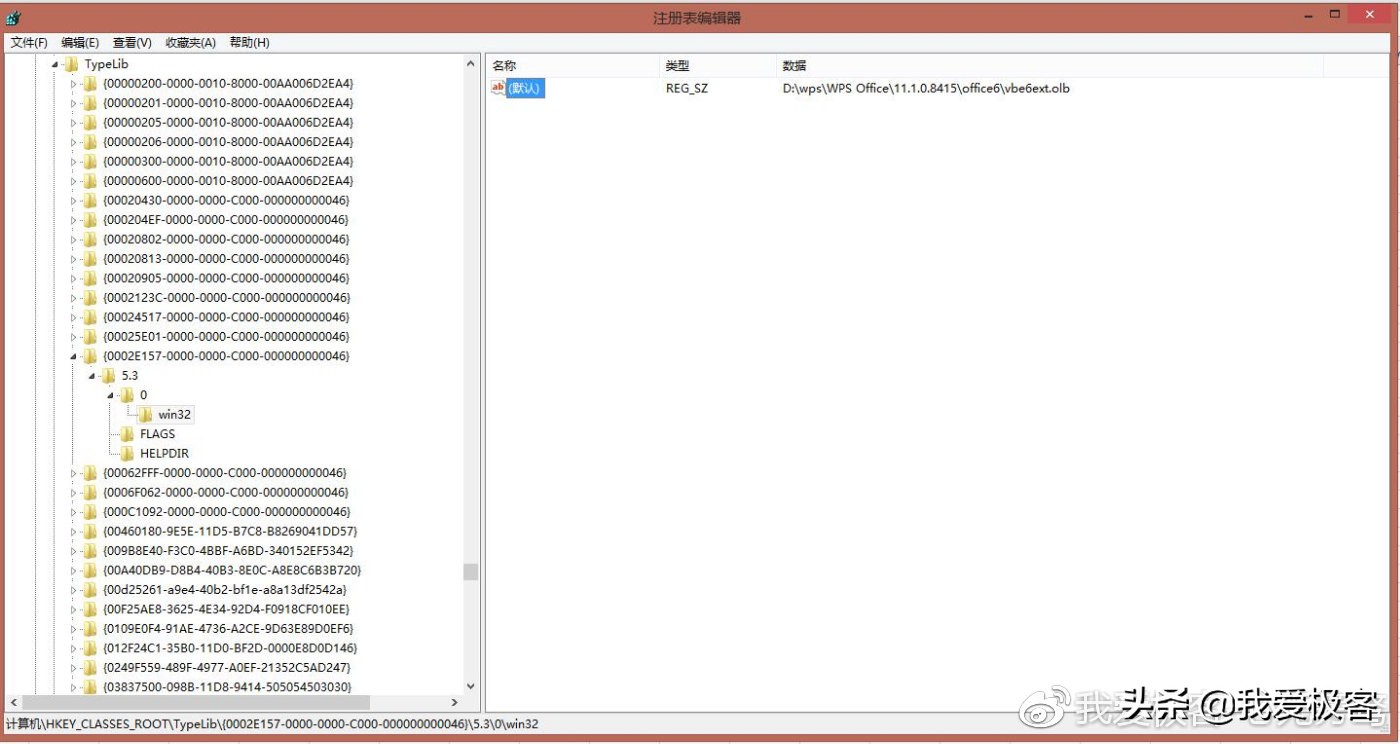Image resolution: width=1400 pixels, height=744 pixels.
Task: Select key {0002123C-0000-0000-C000-000000000046}
Action: 226,298
